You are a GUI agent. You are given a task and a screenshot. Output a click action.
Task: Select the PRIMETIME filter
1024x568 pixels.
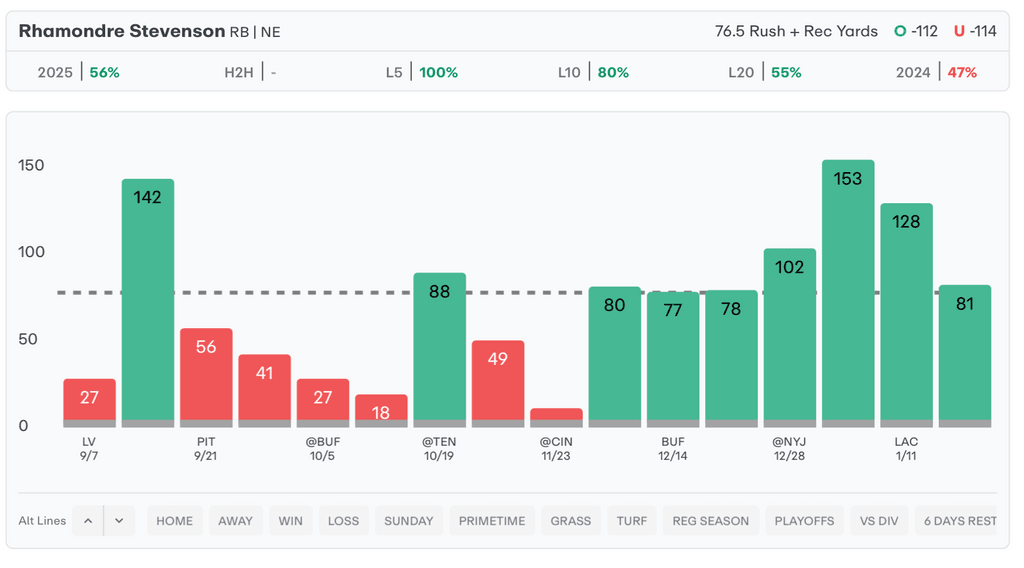point(492,521)
